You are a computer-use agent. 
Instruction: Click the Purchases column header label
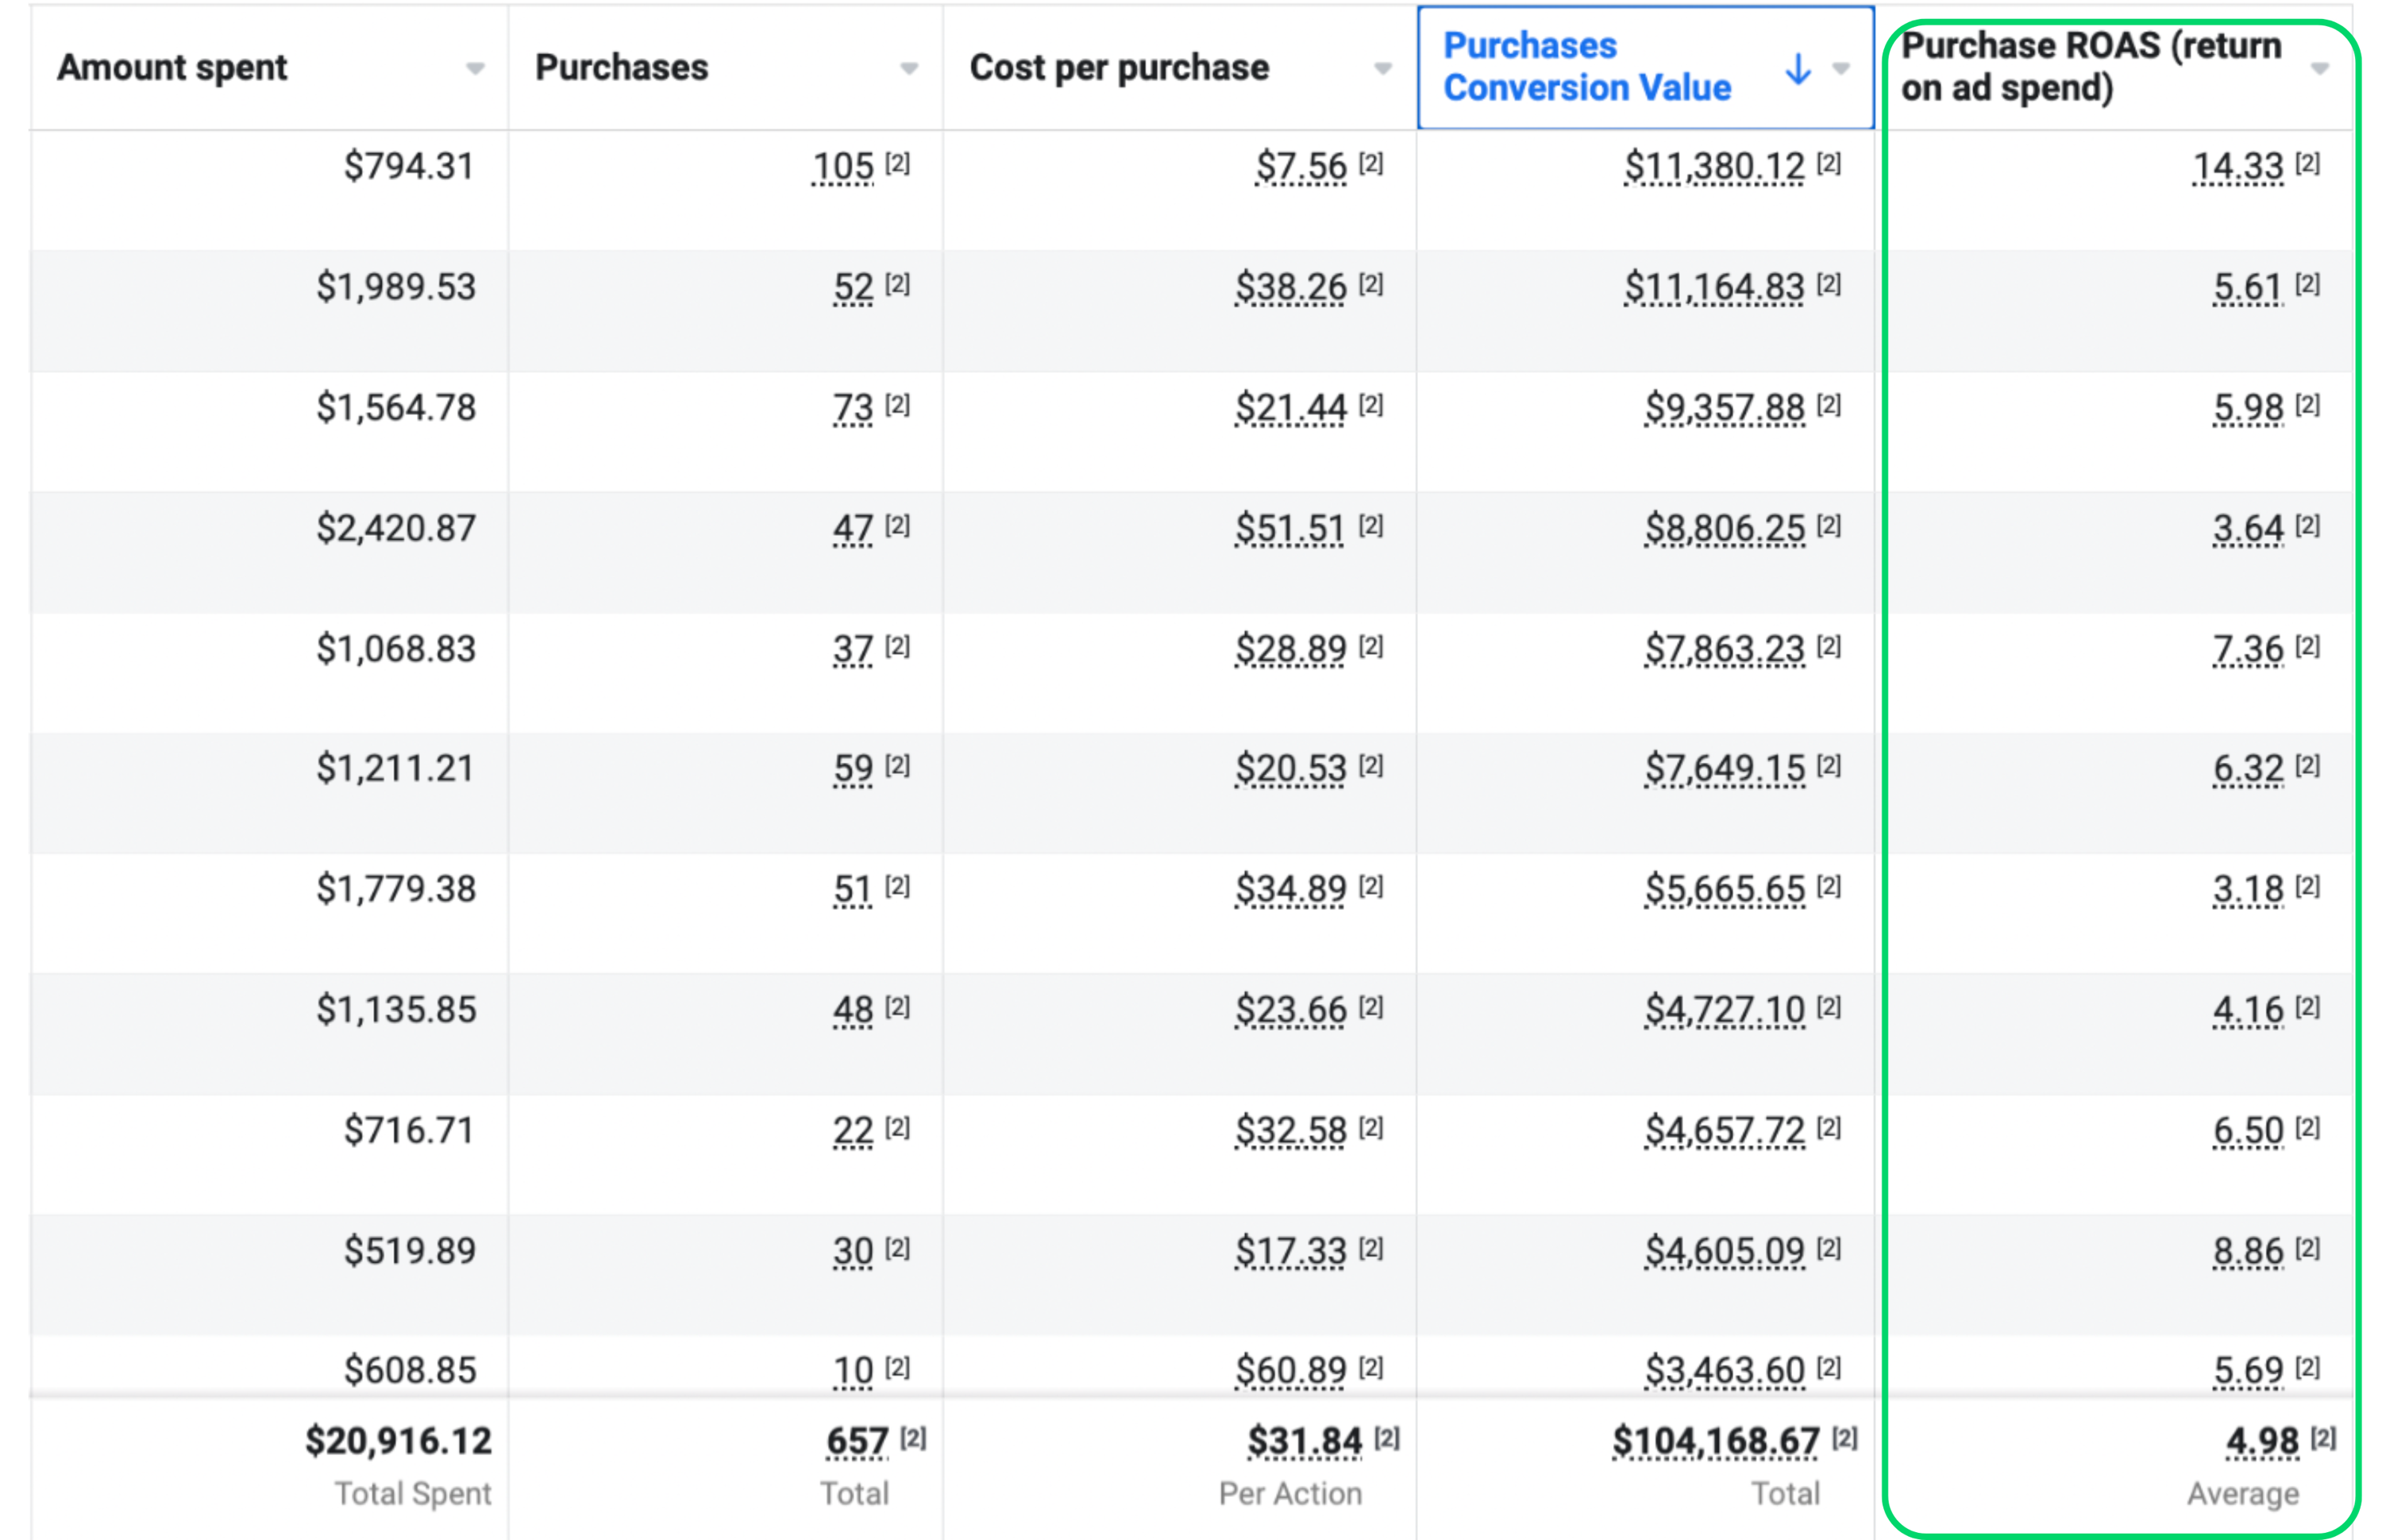click(x=621, y=67)
